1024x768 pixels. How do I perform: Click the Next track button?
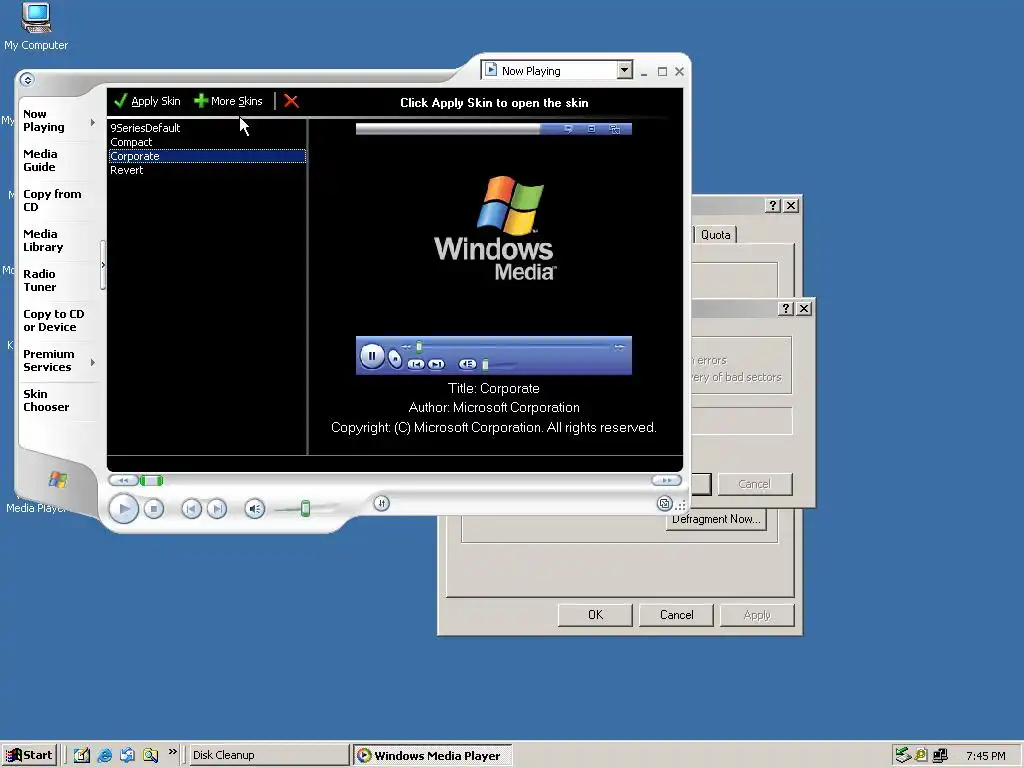217,509
